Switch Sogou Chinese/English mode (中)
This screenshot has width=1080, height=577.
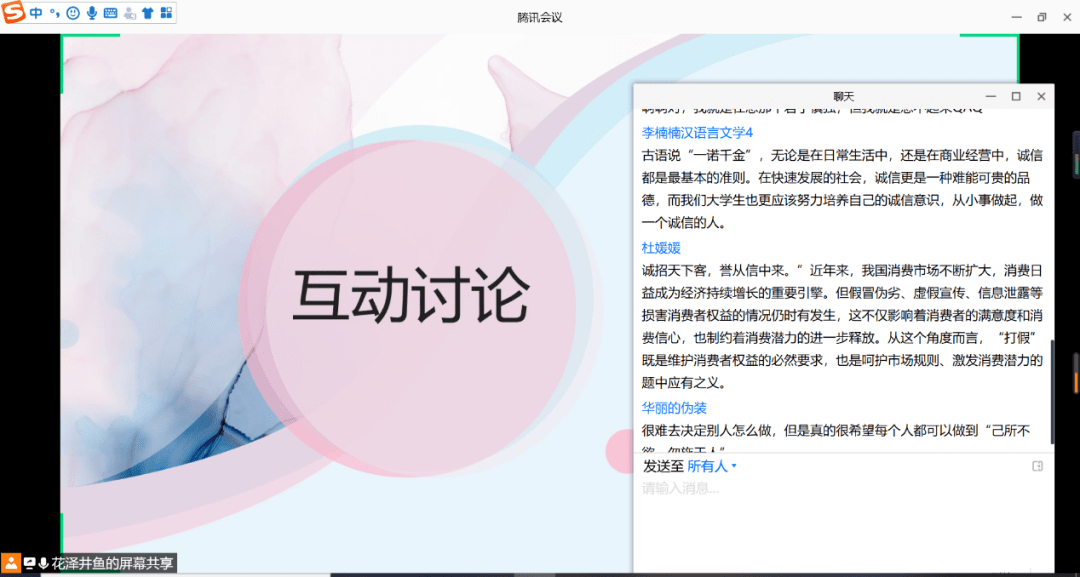tap(35, 13)
